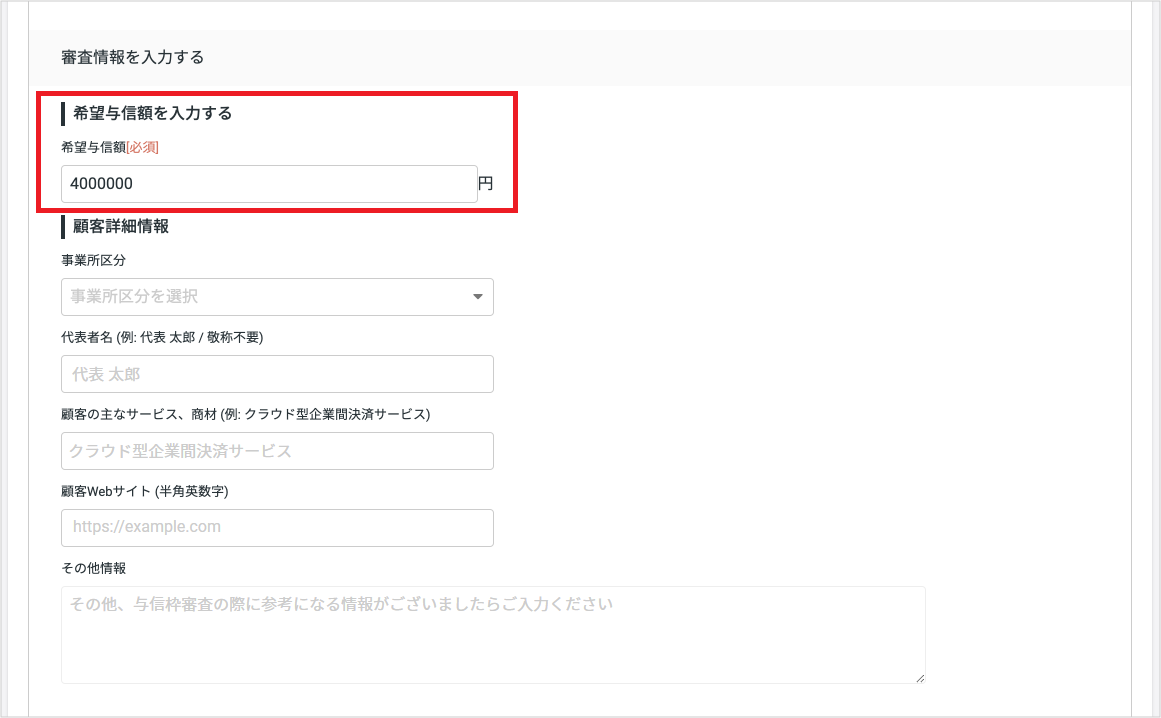This screenshot has width=1161, height=718.
Task: Open the 事業所区分 dropdown
Action: tap(277, 297)
